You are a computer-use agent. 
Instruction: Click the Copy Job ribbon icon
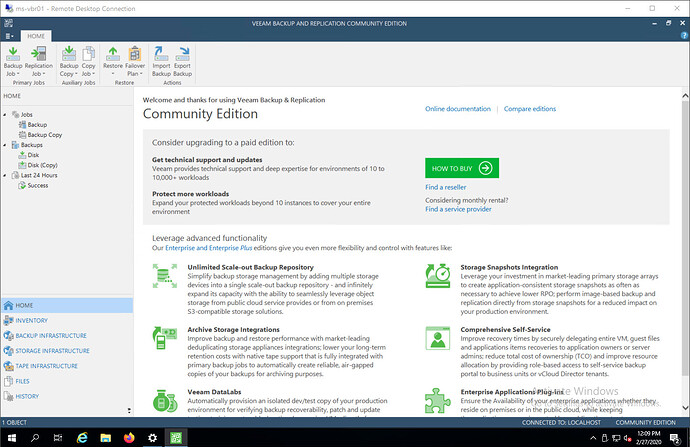click(89, 59)
